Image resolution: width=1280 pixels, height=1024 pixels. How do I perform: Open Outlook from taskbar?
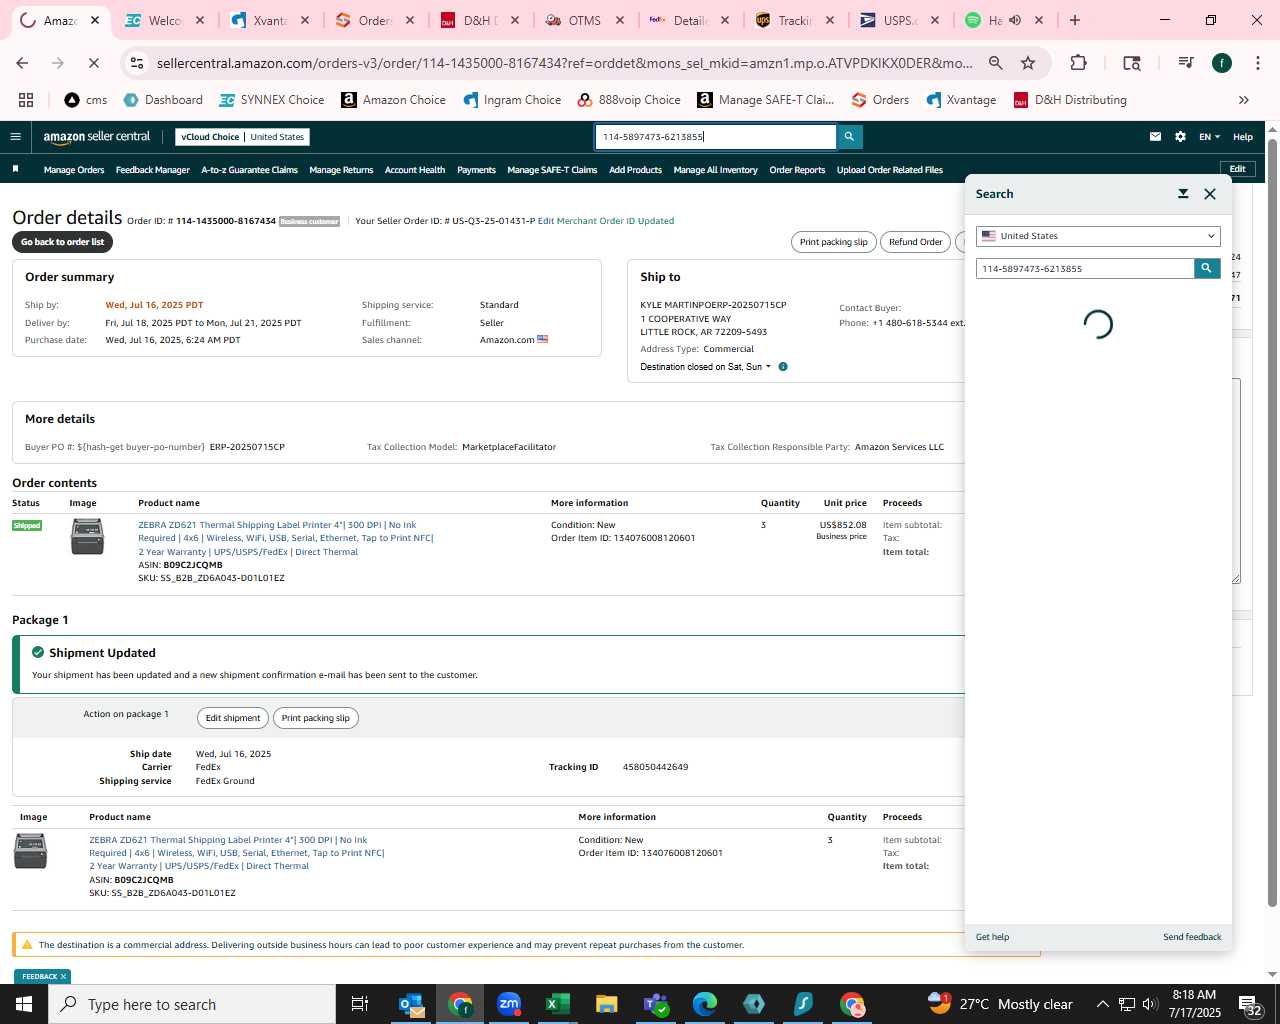(411, 1004)
